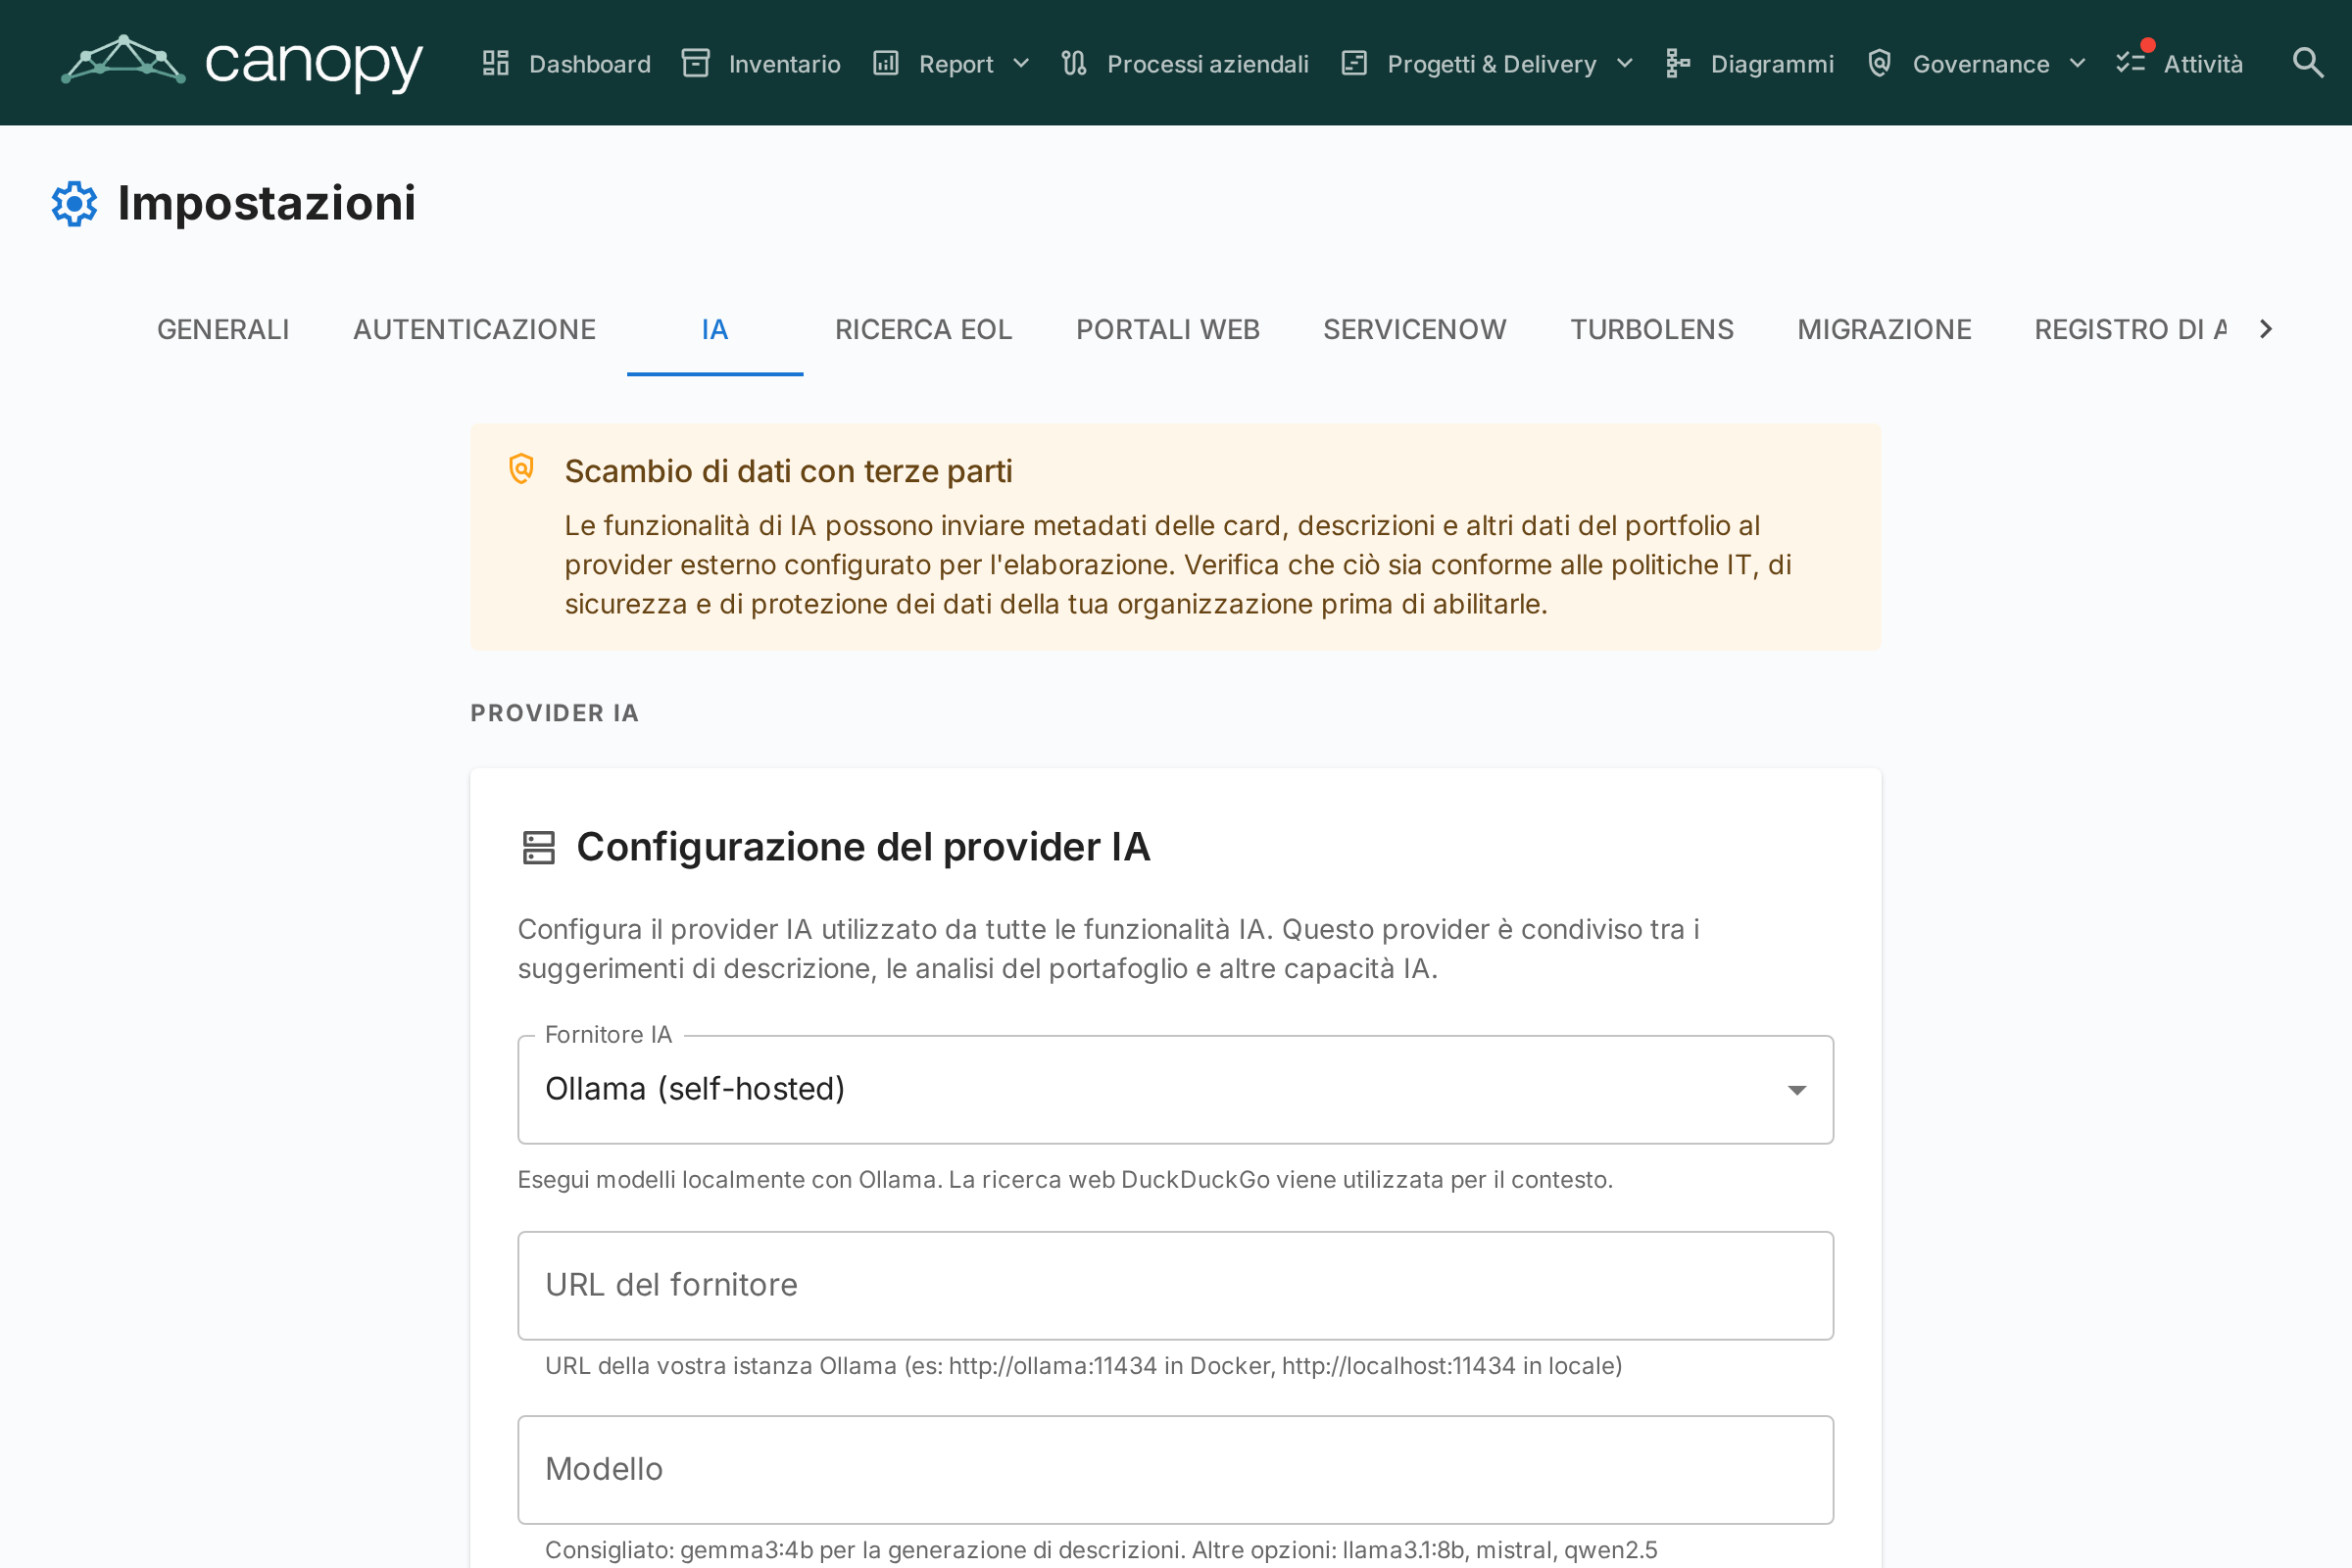The image size is (2352, 1568).
Task: Open the Inventario menu item
Action: tap(761, 63)
